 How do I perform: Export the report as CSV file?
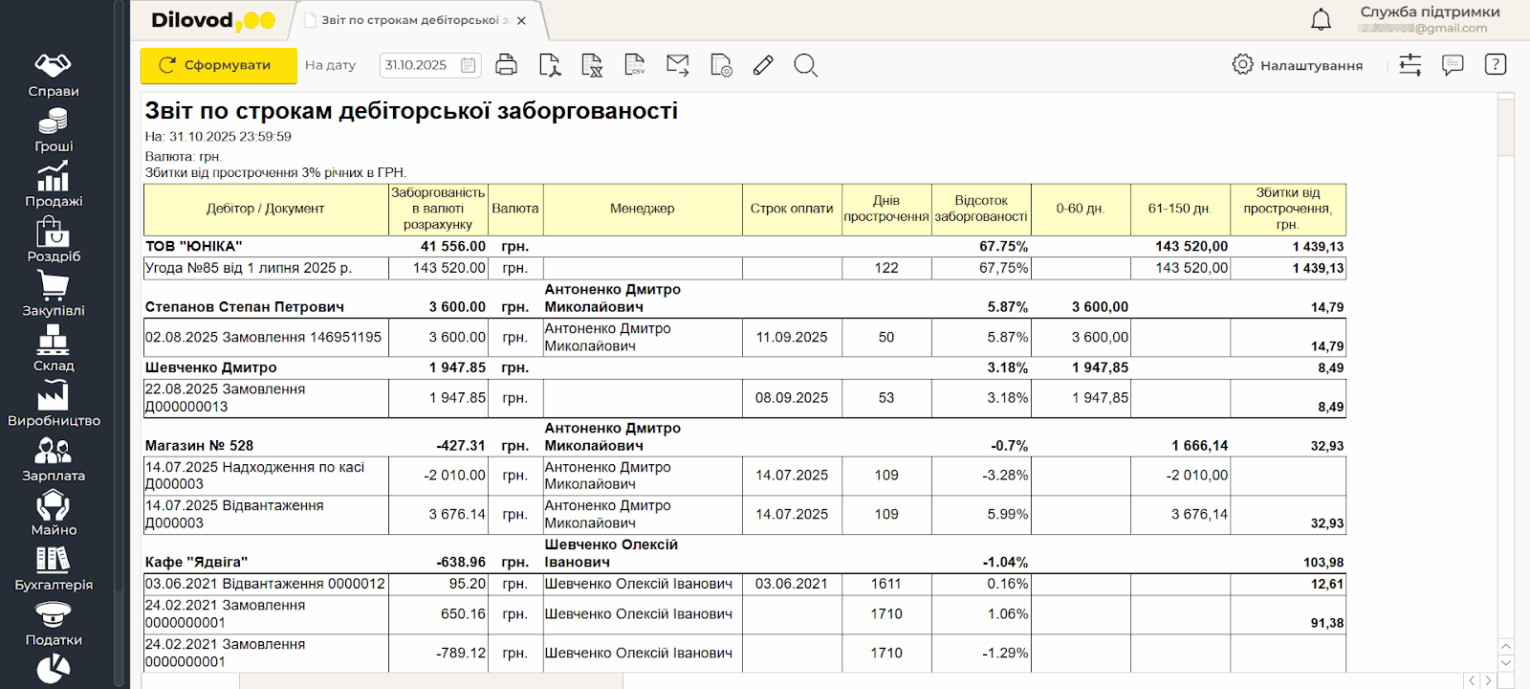(x=635, y=66)
